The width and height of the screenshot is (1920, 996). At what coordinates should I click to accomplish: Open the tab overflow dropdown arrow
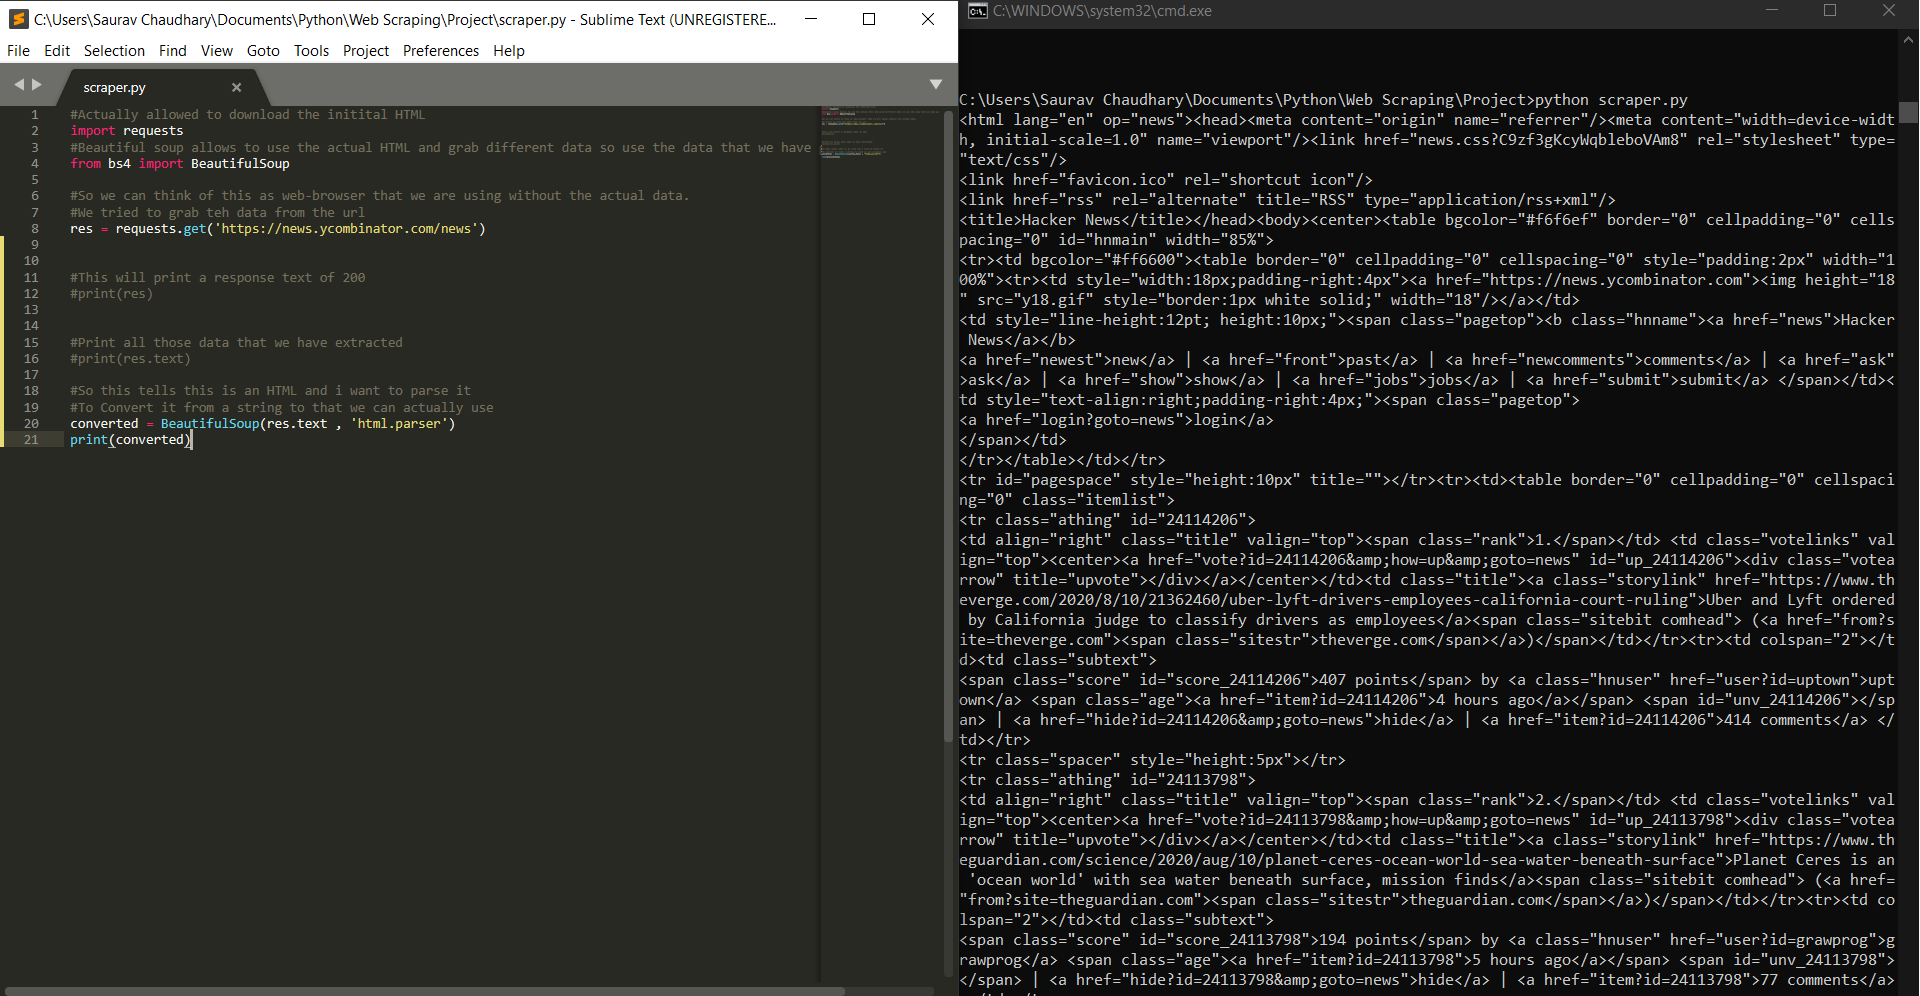936,84
